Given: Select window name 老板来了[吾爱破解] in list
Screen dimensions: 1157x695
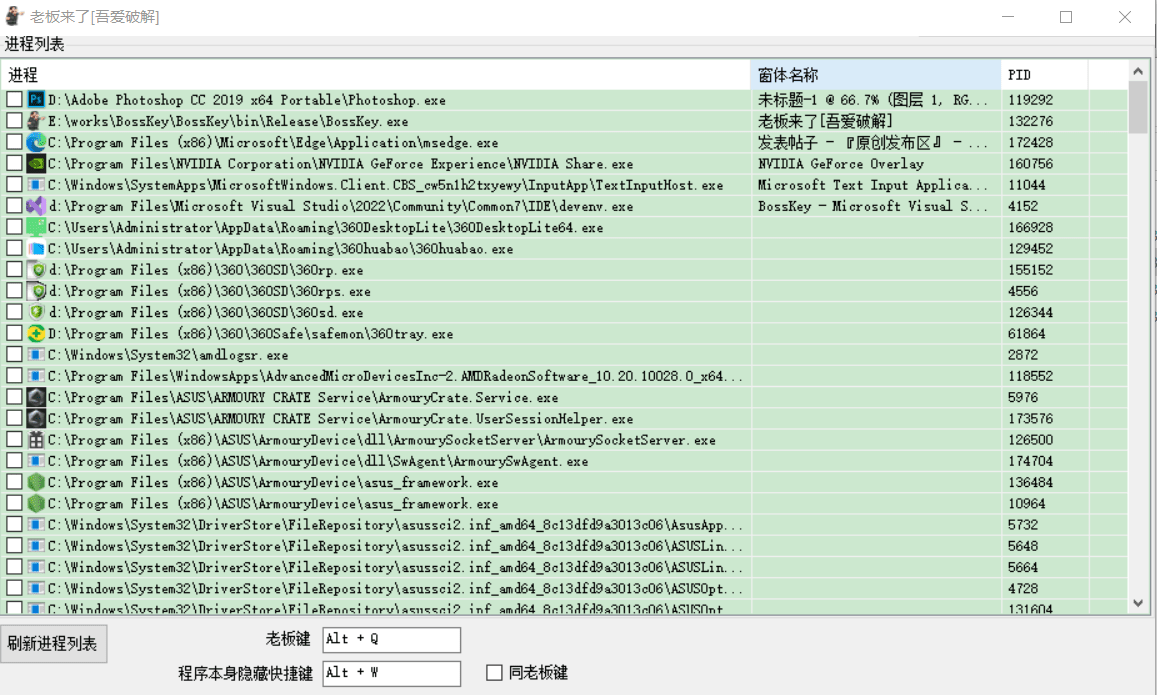Looking at the screenshot, I should [x=825, y=121].
